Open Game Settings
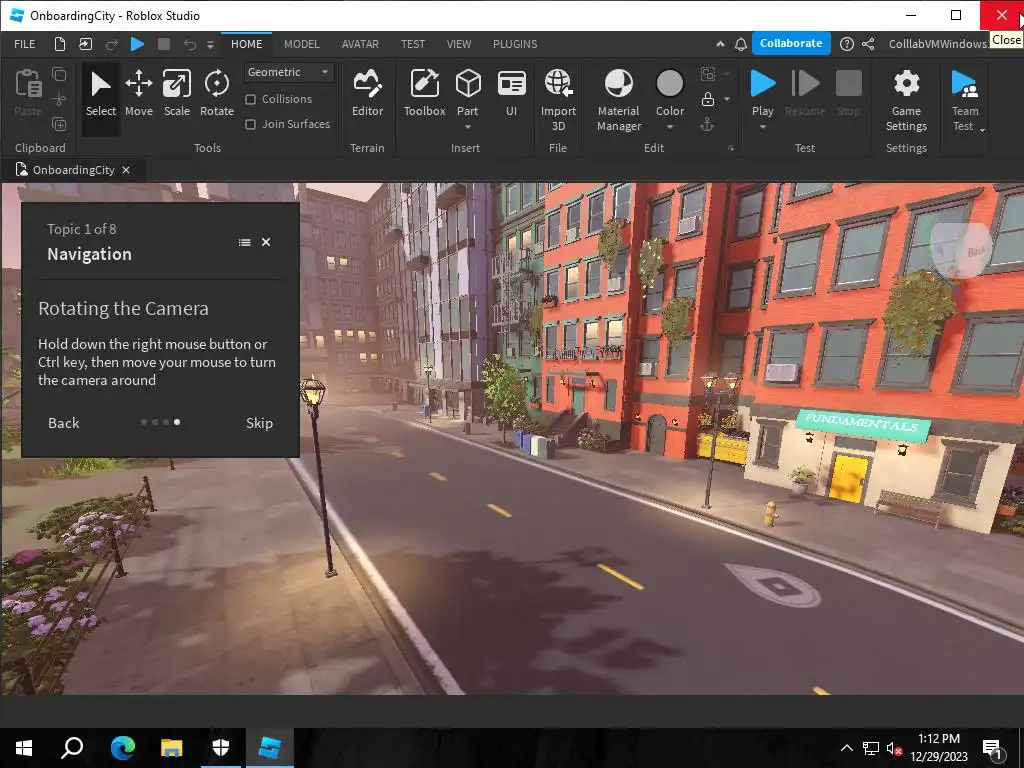 (x=906, y=100)
